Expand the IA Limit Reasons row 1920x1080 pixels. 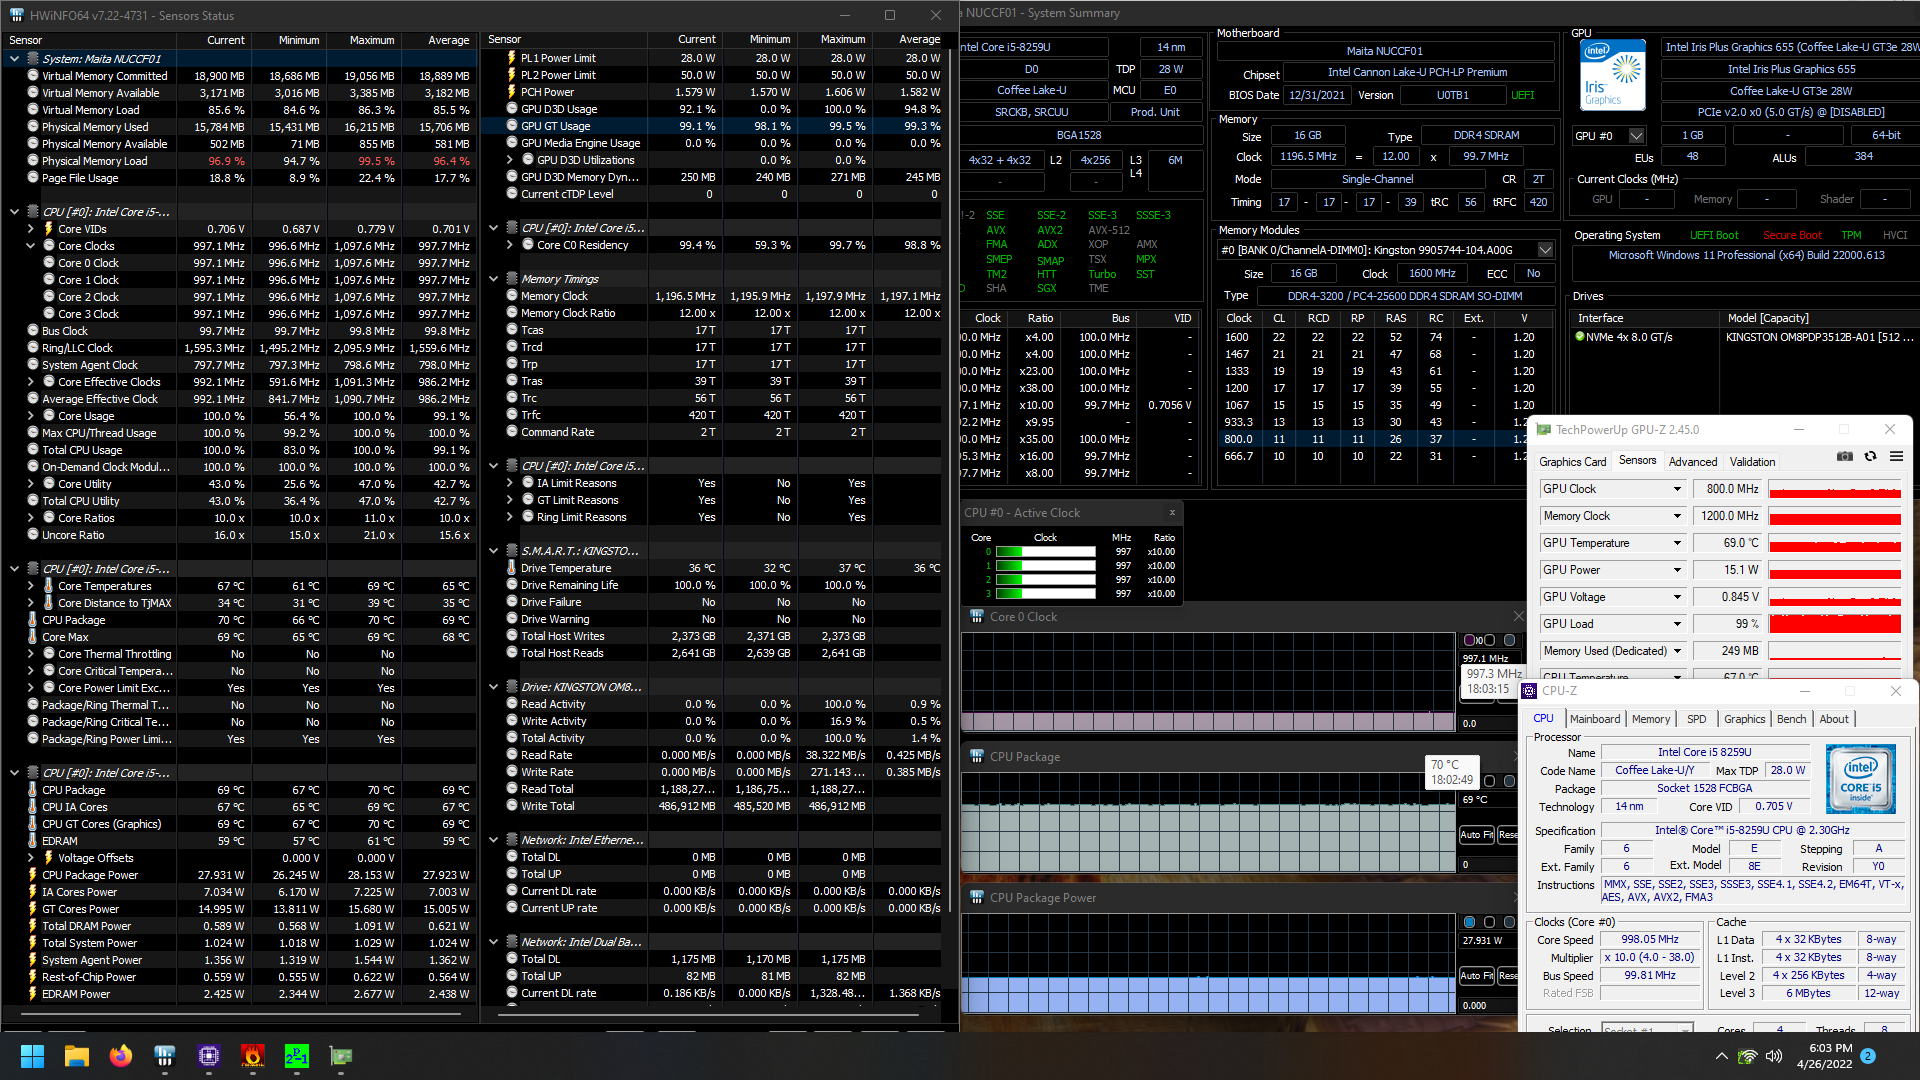point(509,483)
